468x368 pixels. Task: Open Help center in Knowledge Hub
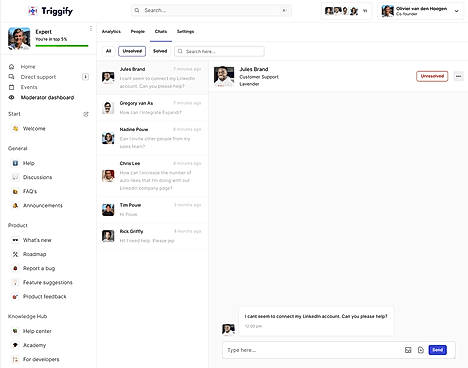pos(37,331)
